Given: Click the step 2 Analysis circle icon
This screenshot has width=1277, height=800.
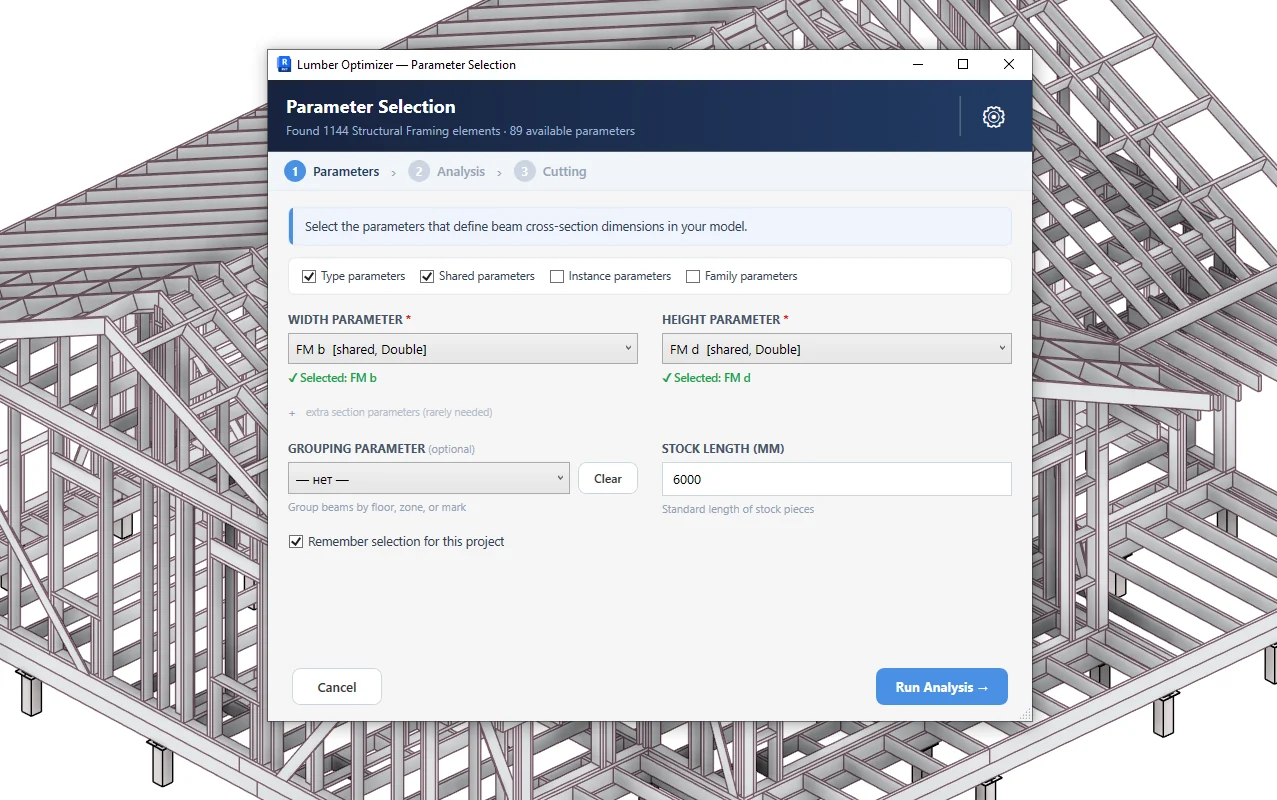Looking at the screenshot, I should (x=418, y=172).
